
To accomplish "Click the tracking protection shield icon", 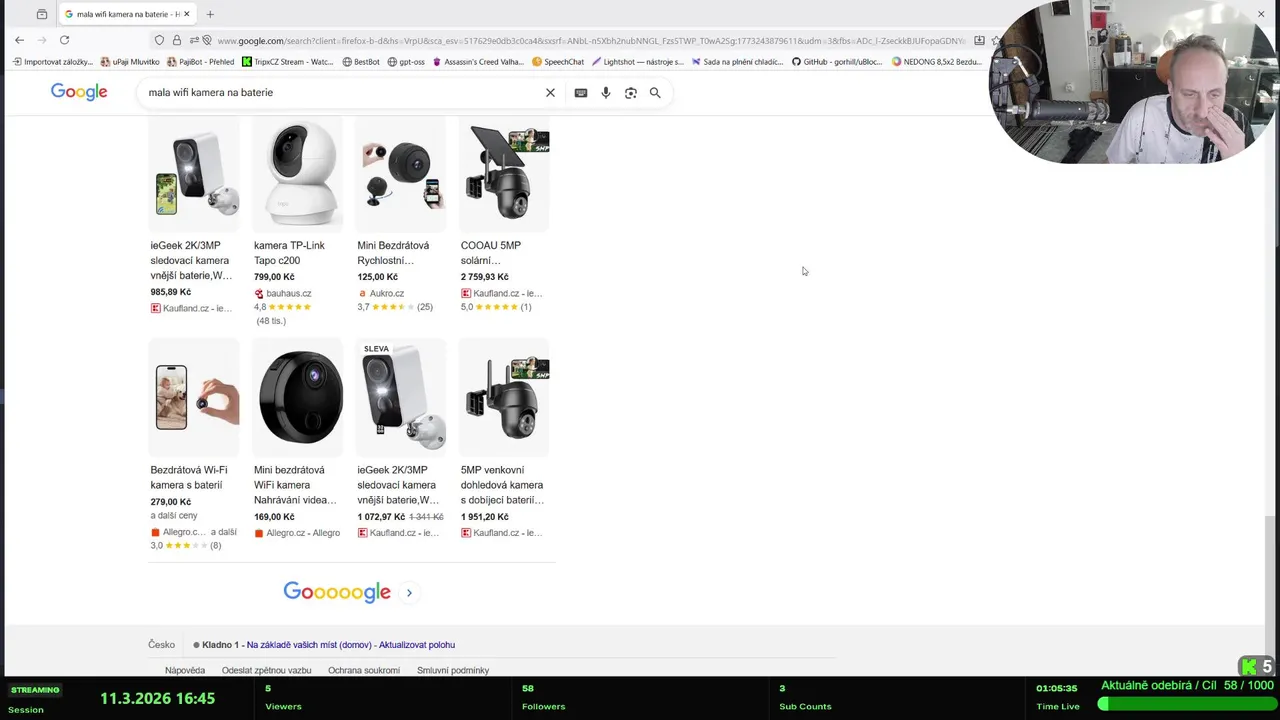I will coord(159,40).
